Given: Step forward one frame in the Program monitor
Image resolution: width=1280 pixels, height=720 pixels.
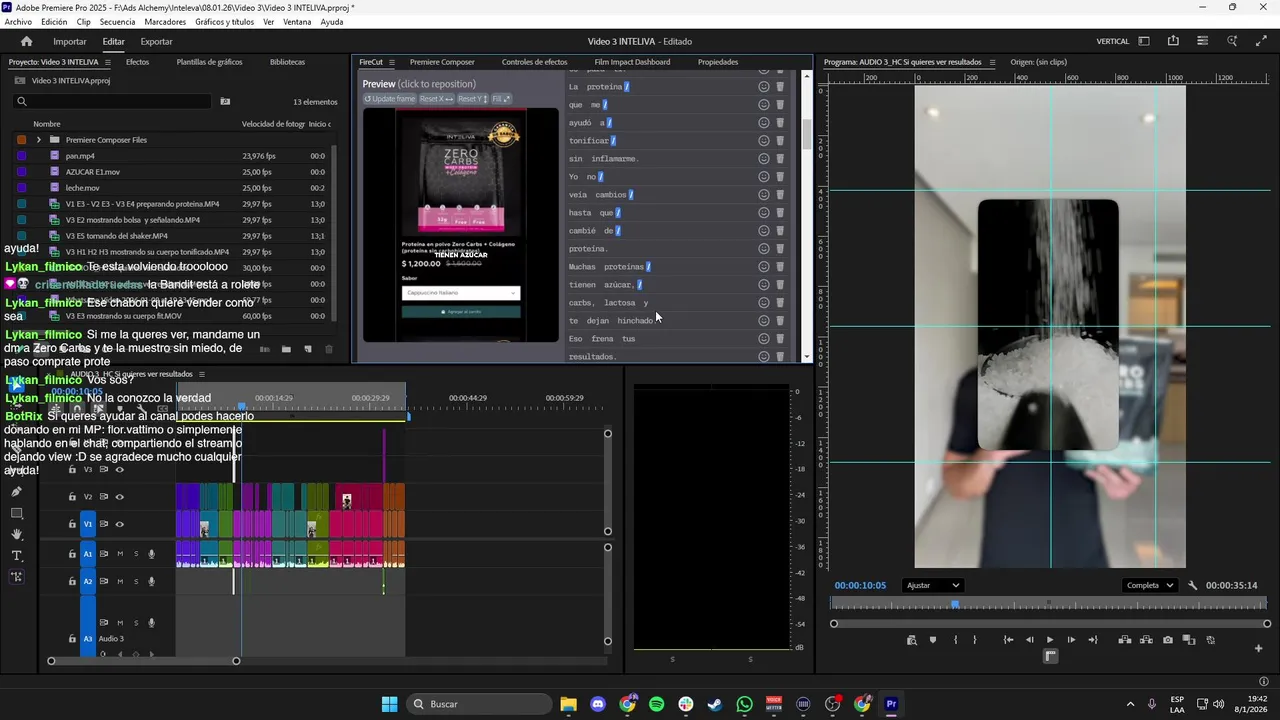Looking at the screenshot, I should (x=1071, y=640).
